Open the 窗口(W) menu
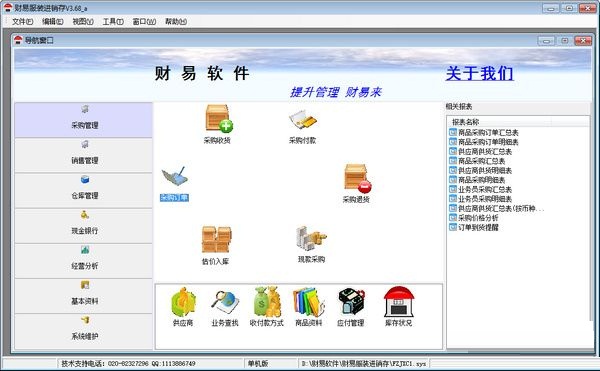The height and width of the screenshot is (371, 600). click(144, 21)
